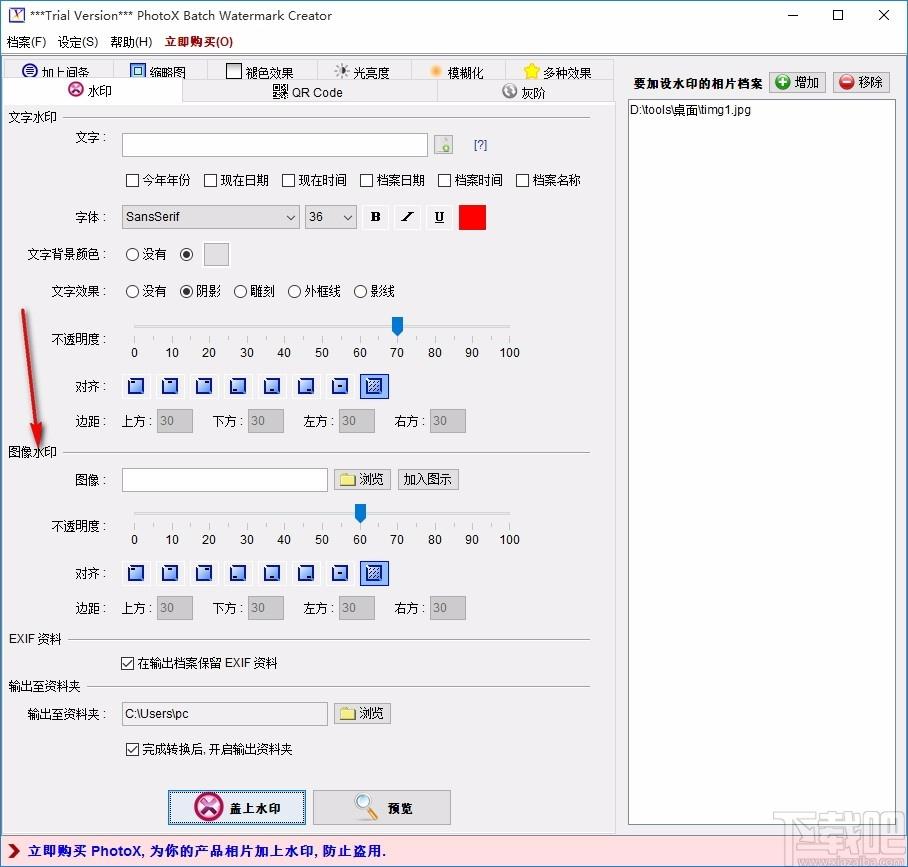The width and height of the screenshot is (908, 867).
Task: Select bottom-left alignment for image watermark
Action: tap(238, 573)
